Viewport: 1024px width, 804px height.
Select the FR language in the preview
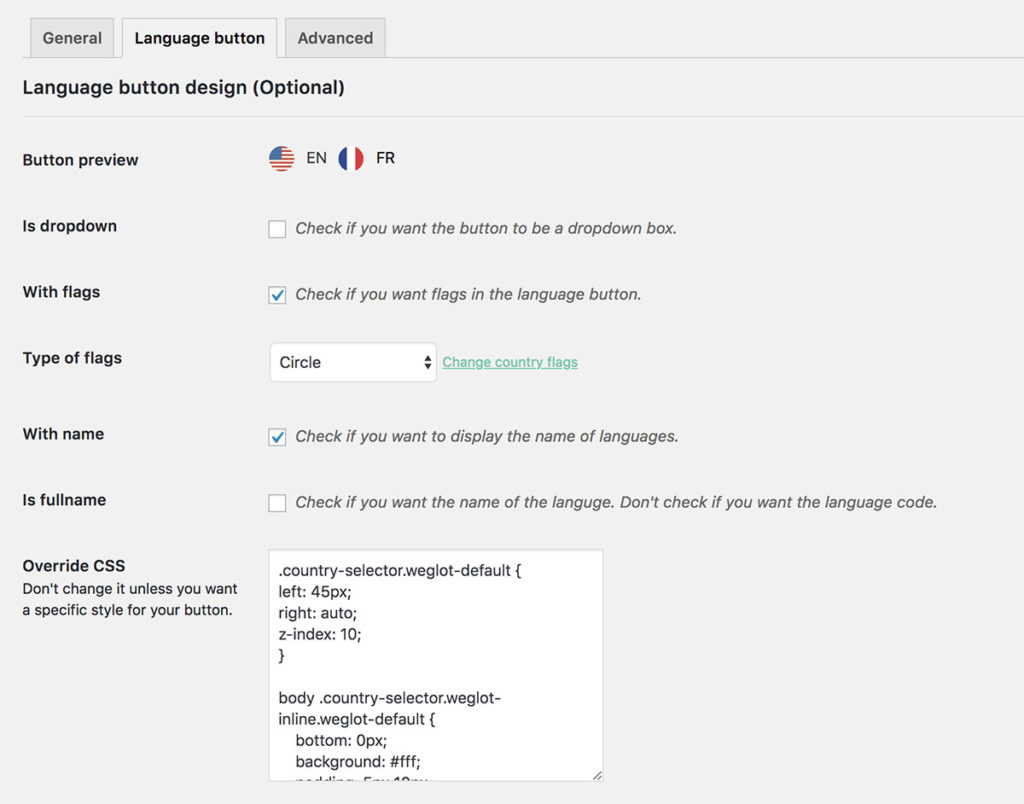[385, 158]
